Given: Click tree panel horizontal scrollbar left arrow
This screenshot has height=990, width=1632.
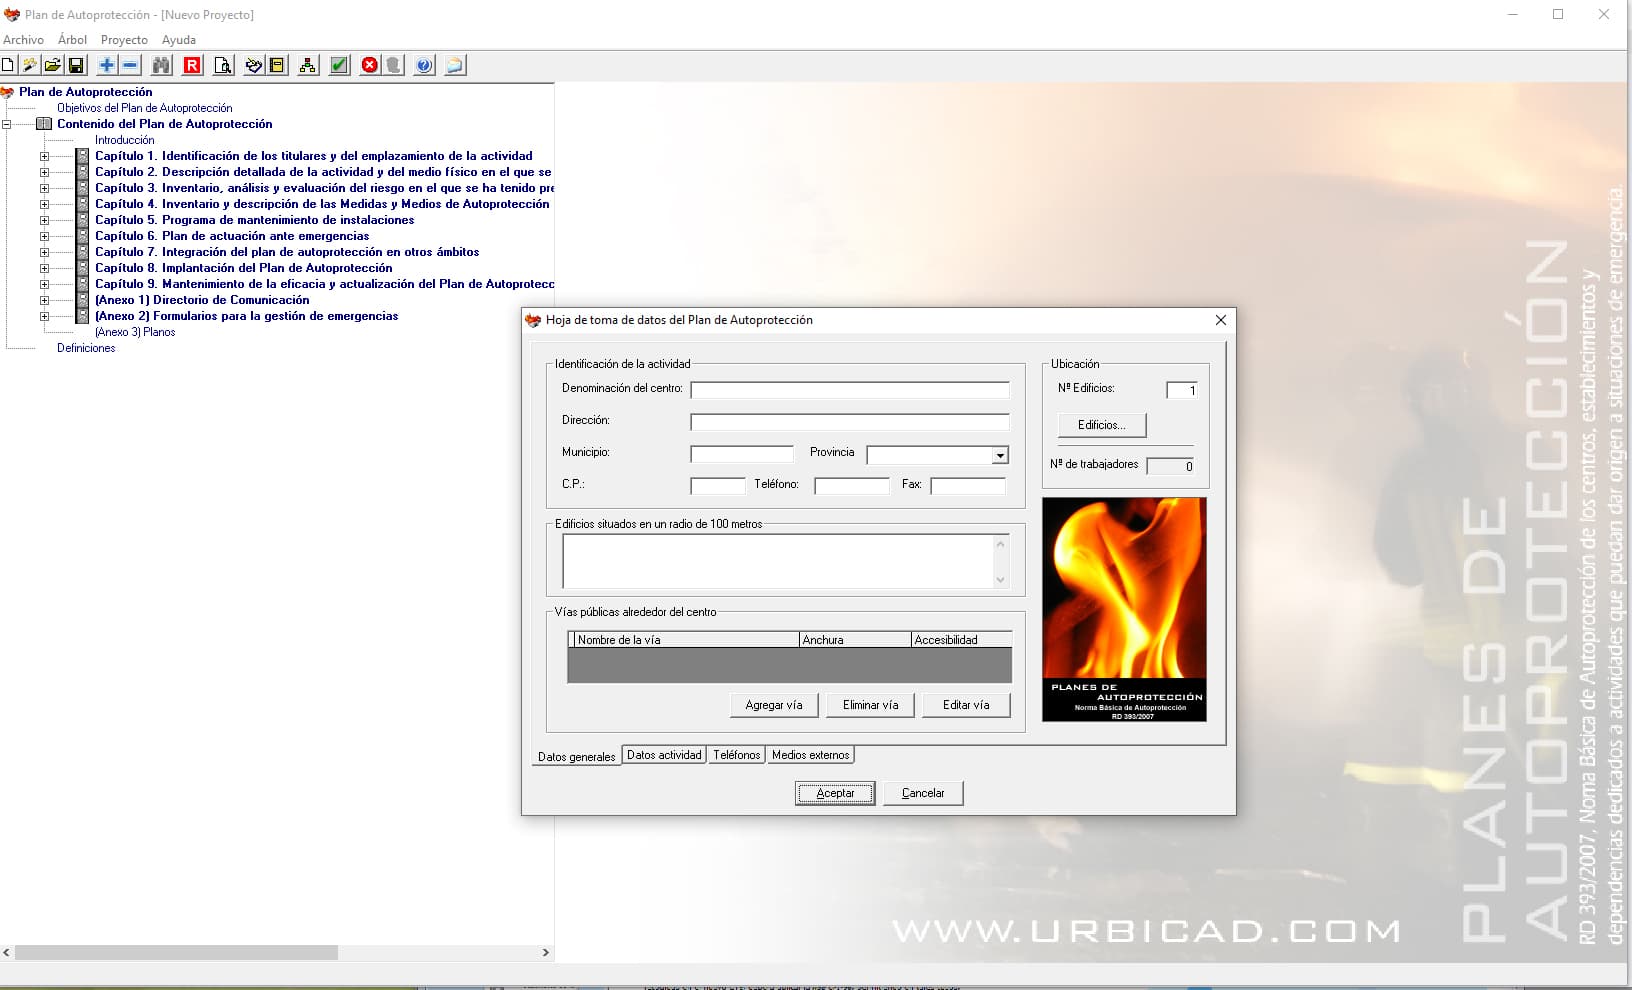Looking at the screenshot, I should pos(7,953).
